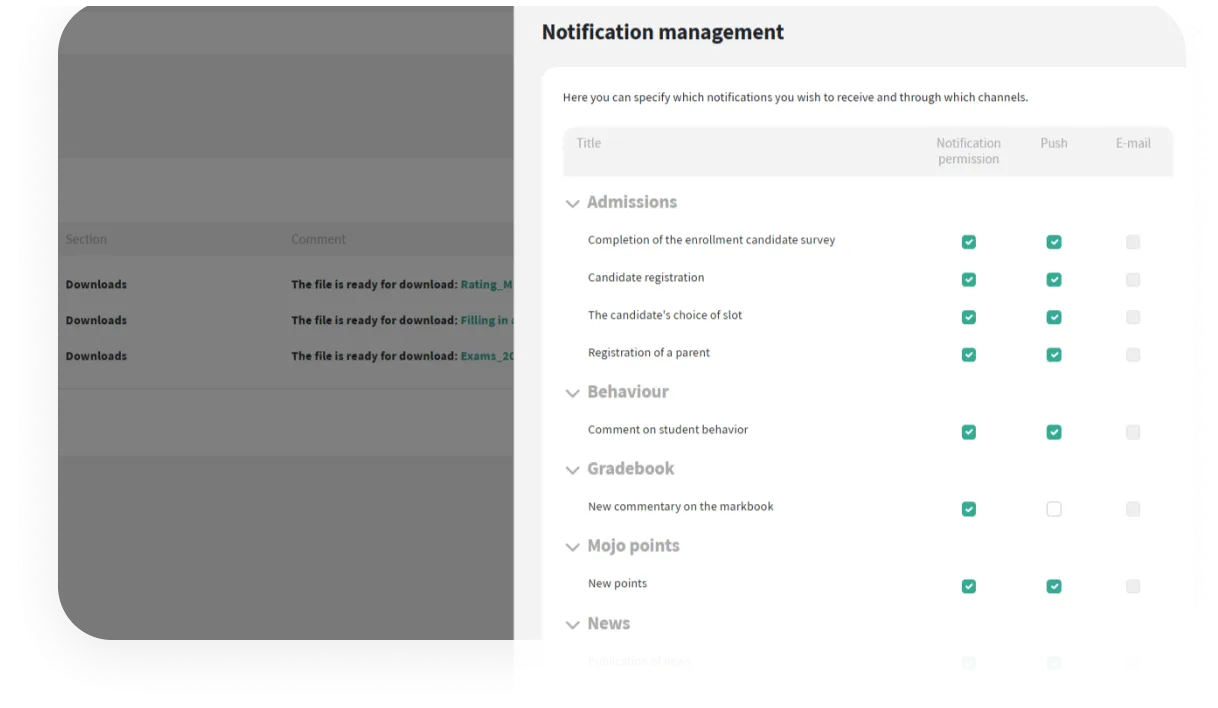Collapse the Gradebook section chevron
The width and height of the screenshot is (1218, 708).
click(x=573, y=470)
